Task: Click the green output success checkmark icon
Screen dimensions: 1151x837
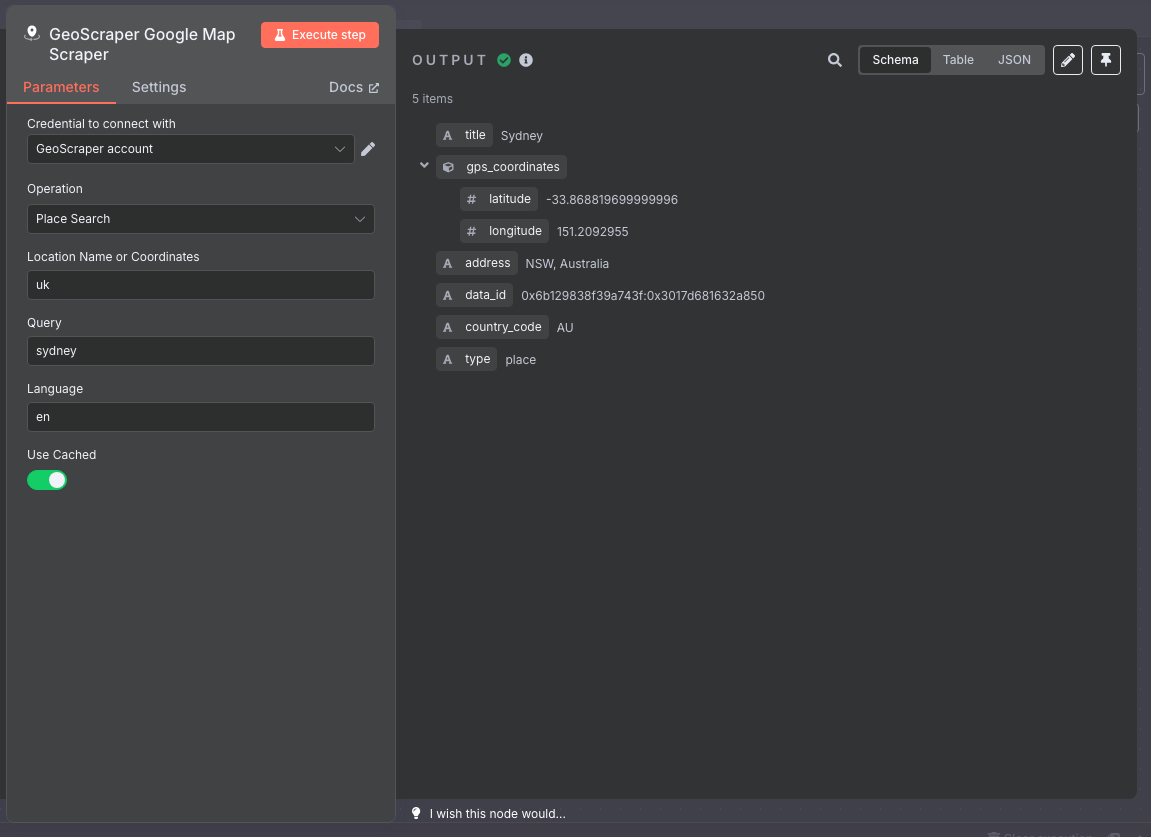Action: (504, 60)
